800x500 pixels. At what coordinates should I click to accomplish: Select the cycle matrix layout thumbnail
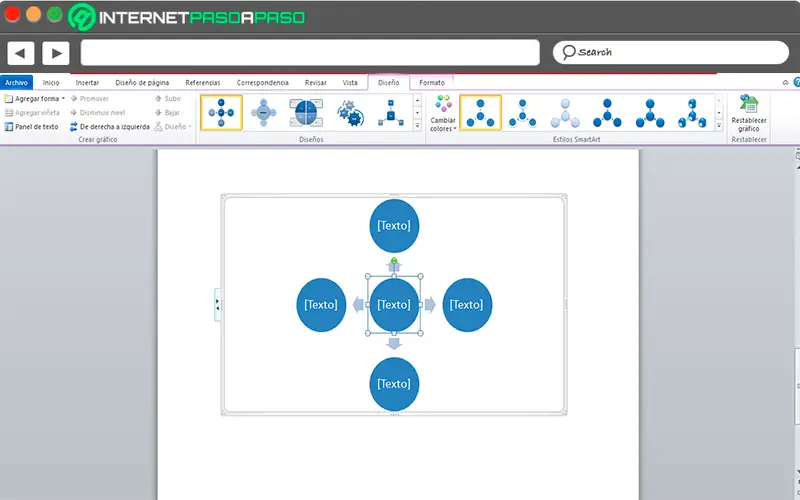pyautogui.click(x=306, y=113)
